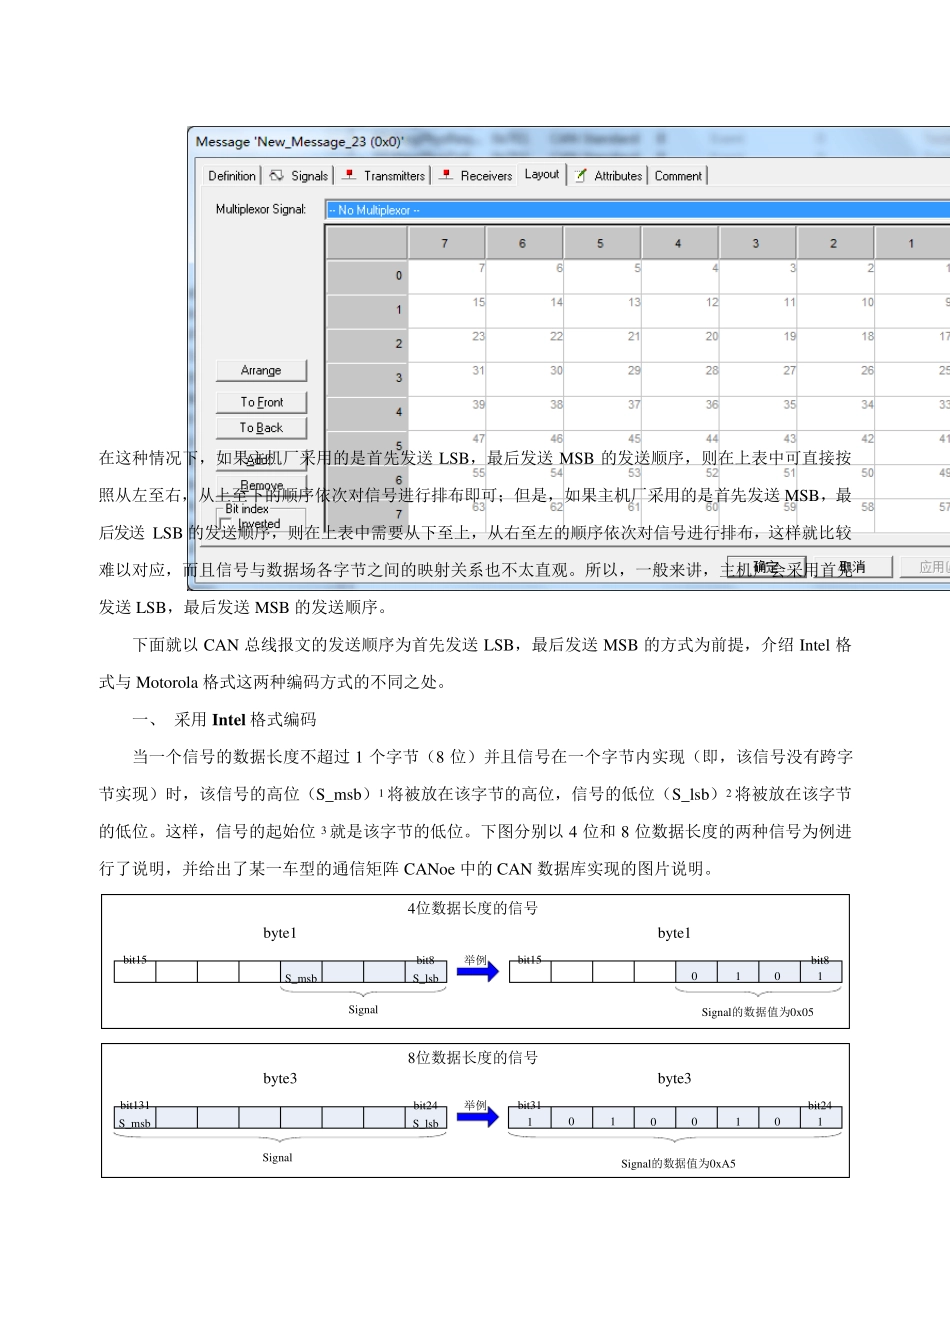Switch to the Transmitters tab
Image resolution: width=950 pixels, height=1344 pixels.
(x=383, y=176)
